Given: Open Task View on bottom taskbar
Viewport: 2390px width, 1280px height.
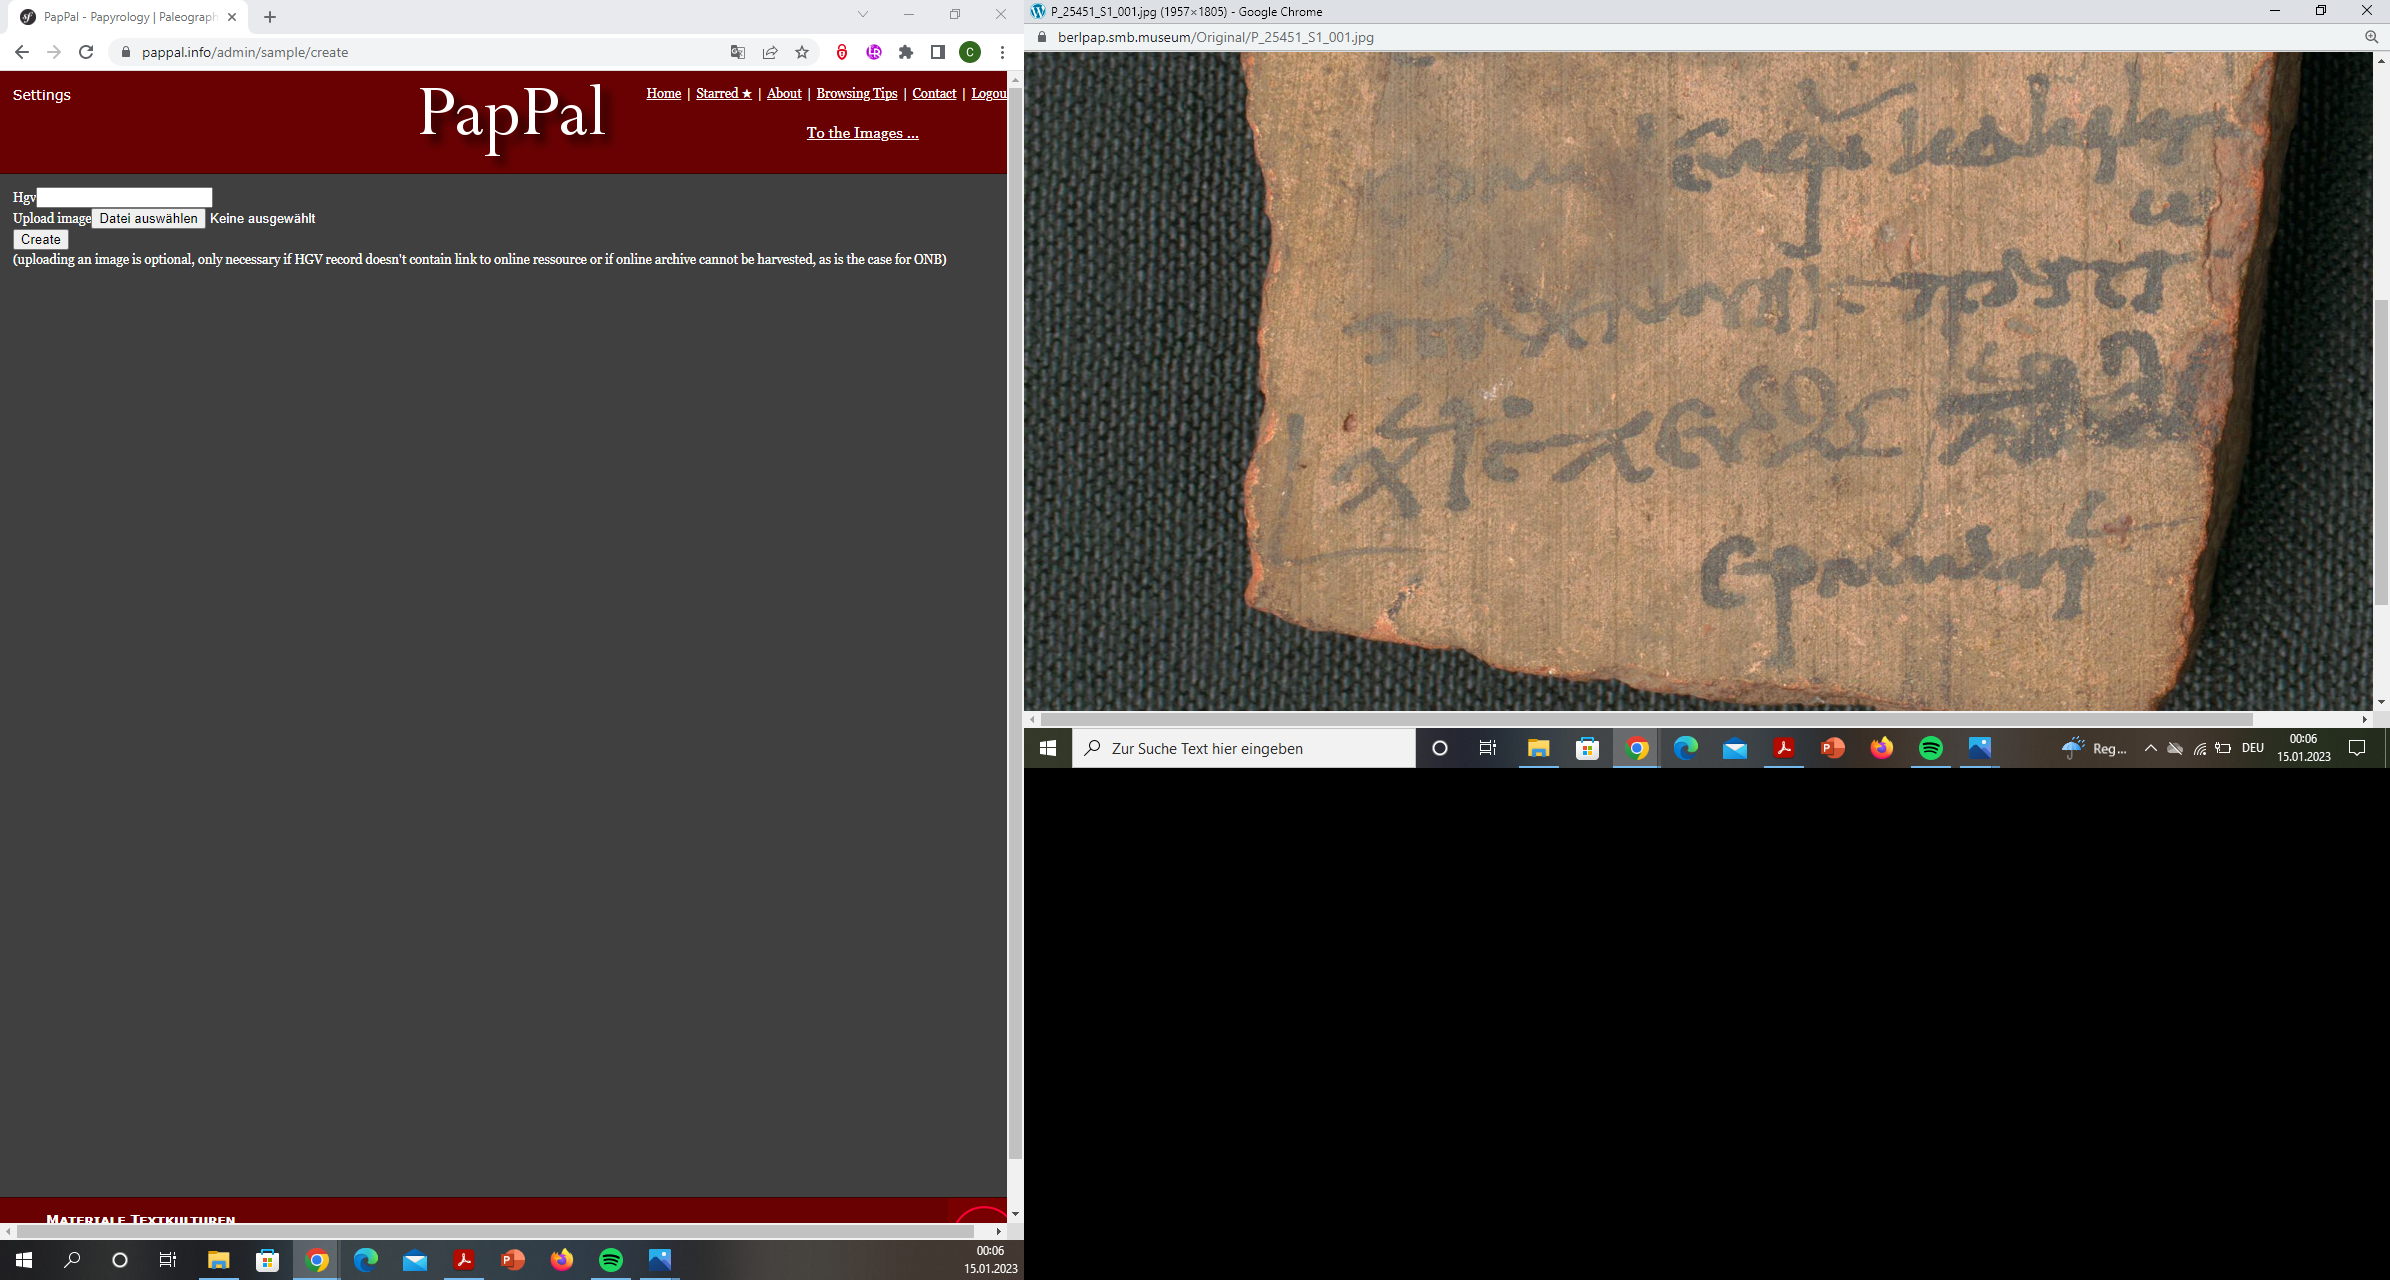Looking at the screenshot, I should coord(168,1260).
